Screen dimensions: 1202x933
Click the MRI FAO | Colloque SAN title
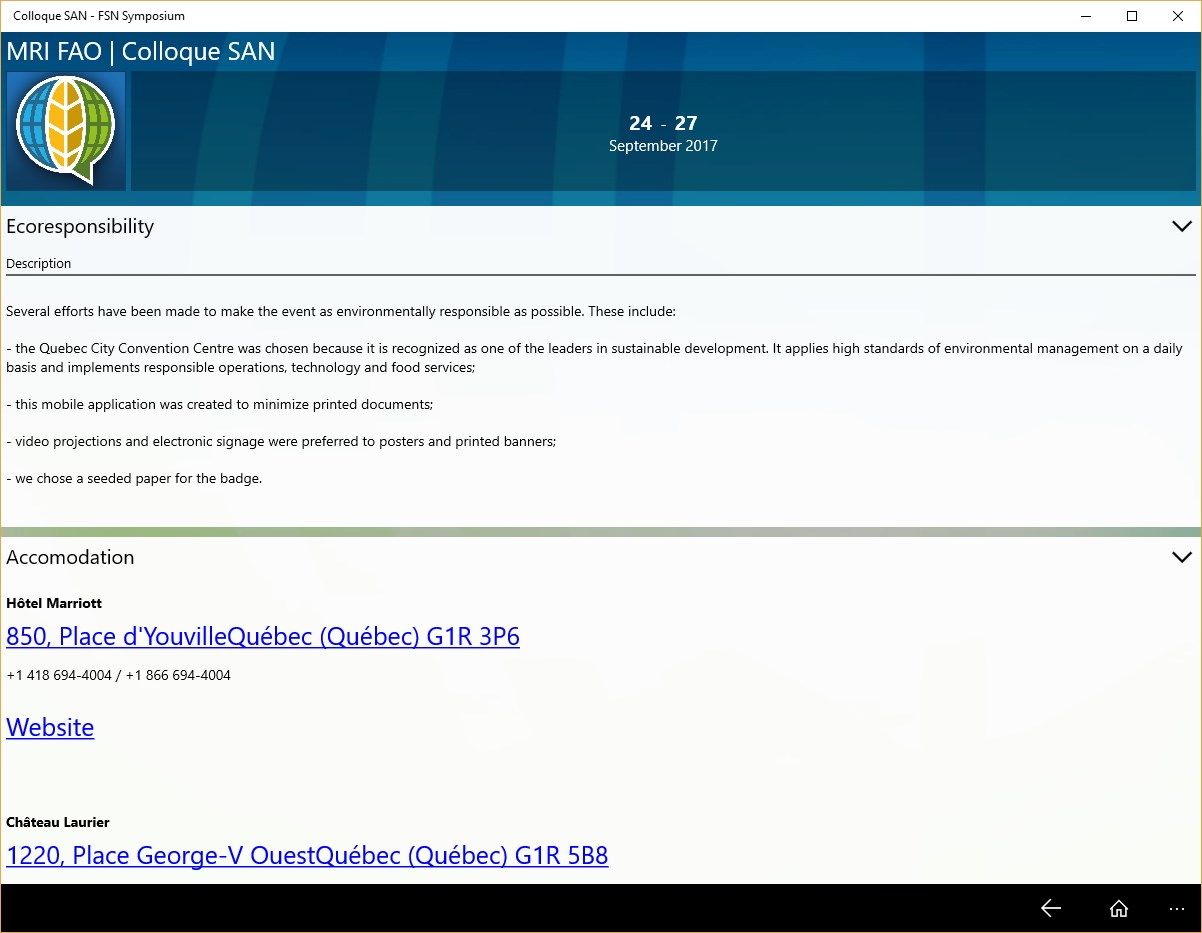141,52
